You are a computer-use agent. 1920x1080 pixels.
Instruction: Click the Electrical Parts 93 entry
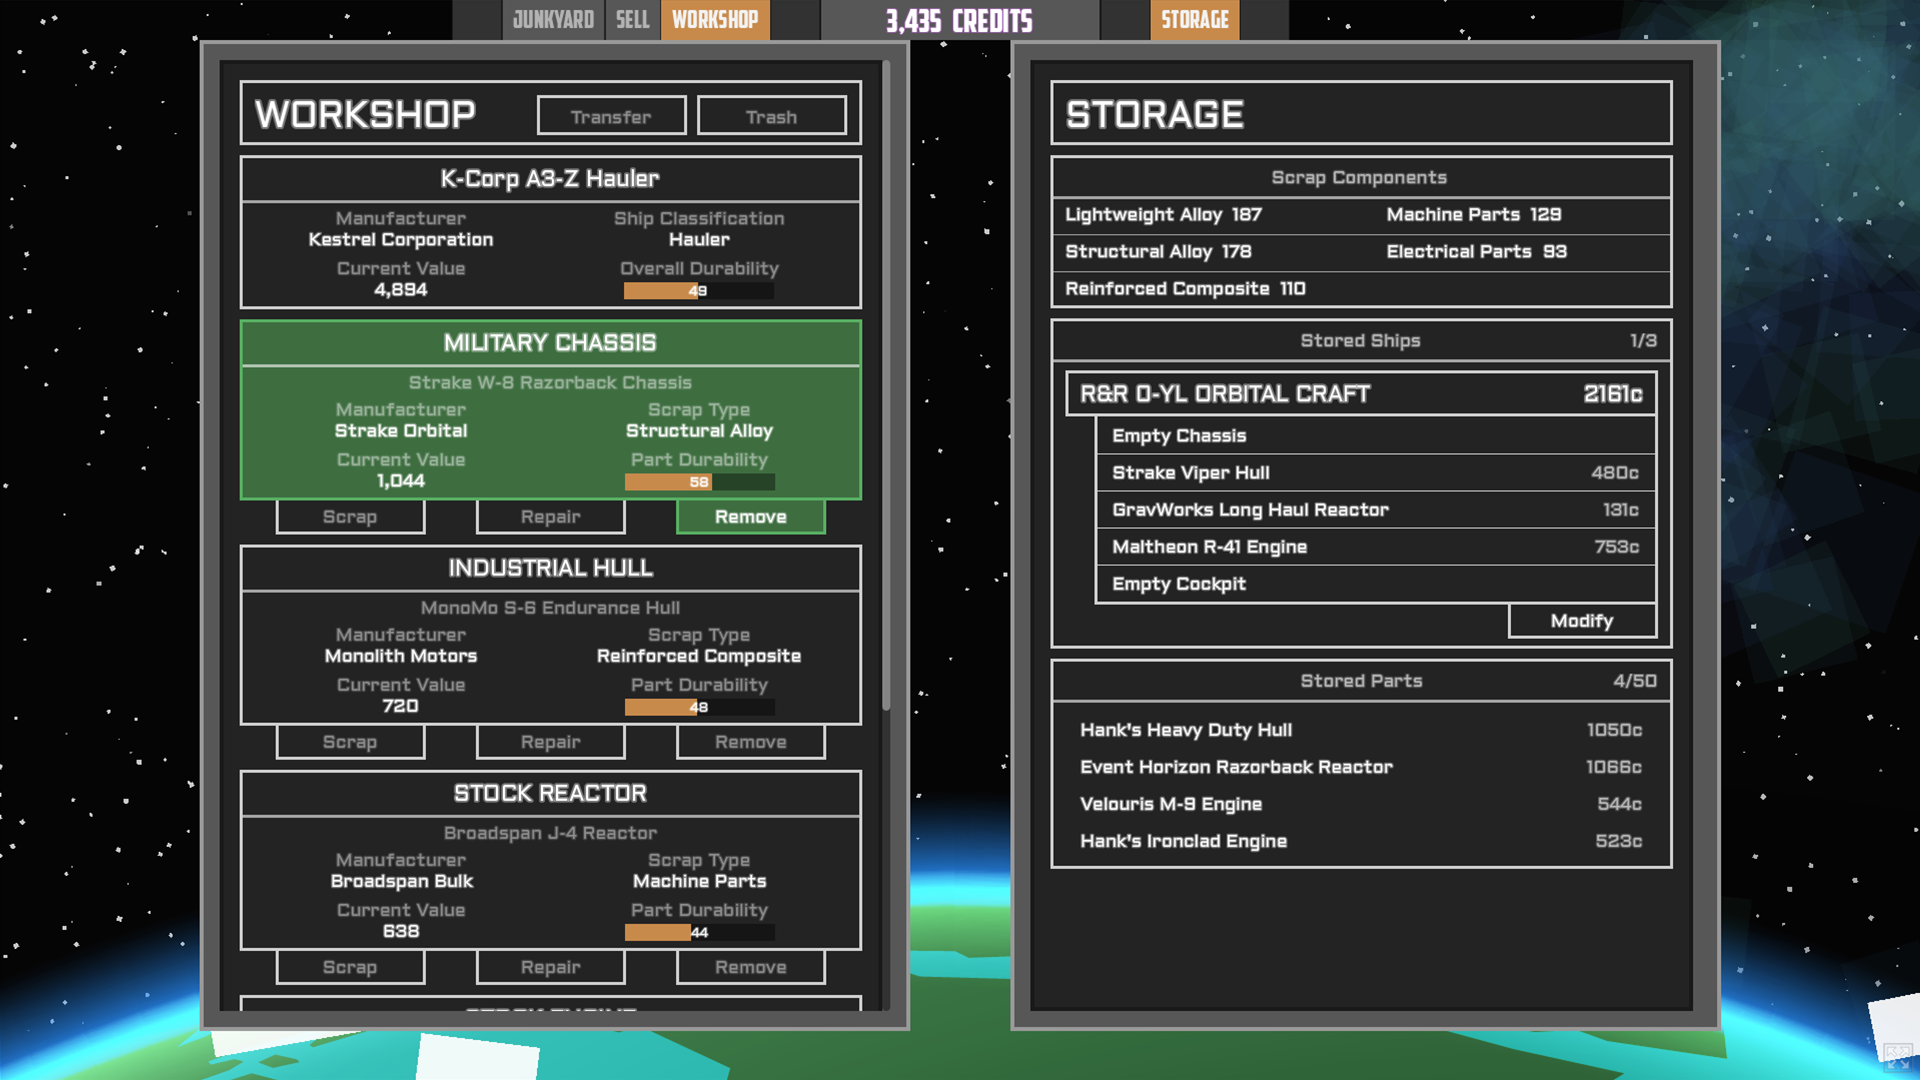pos(1477,252)
